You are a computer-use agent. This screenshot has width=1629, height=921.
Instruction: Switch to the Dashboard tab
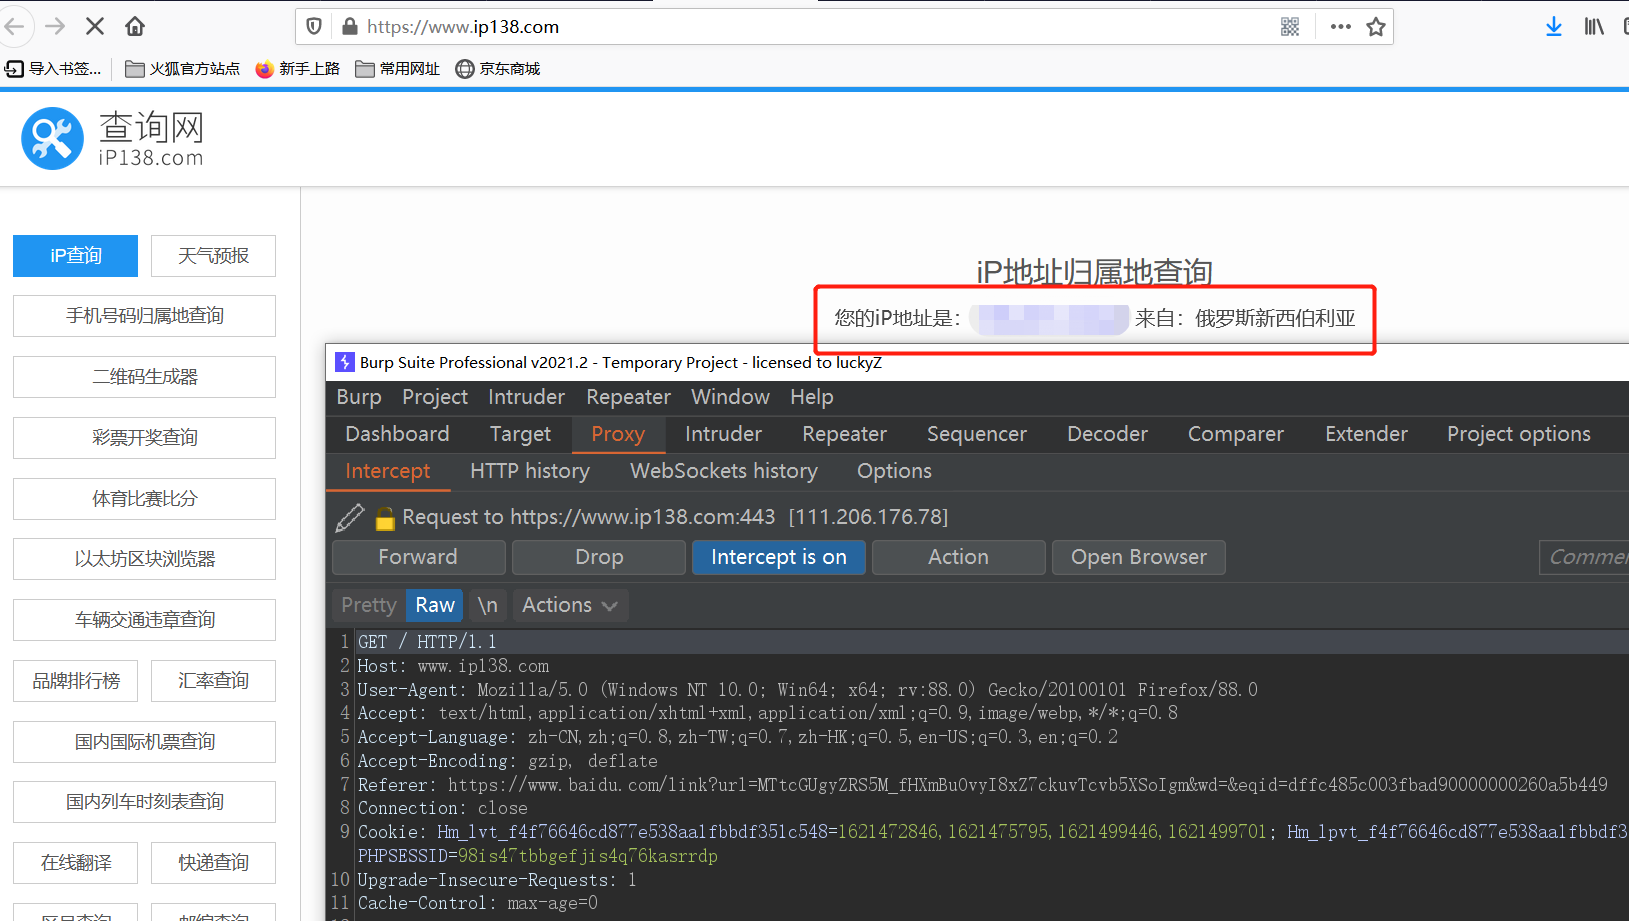point(397,434)
